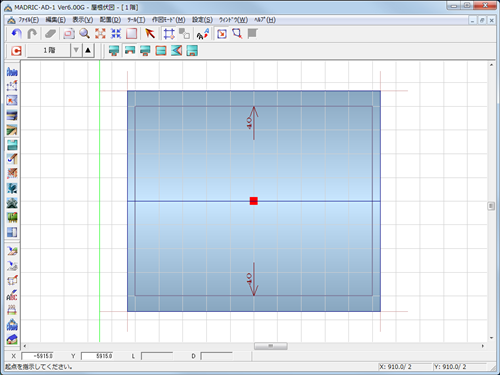Select the orange-framed roof type icon
This screenshot has width=500, height=375.
pyautogui.click(x=161, y=51)
